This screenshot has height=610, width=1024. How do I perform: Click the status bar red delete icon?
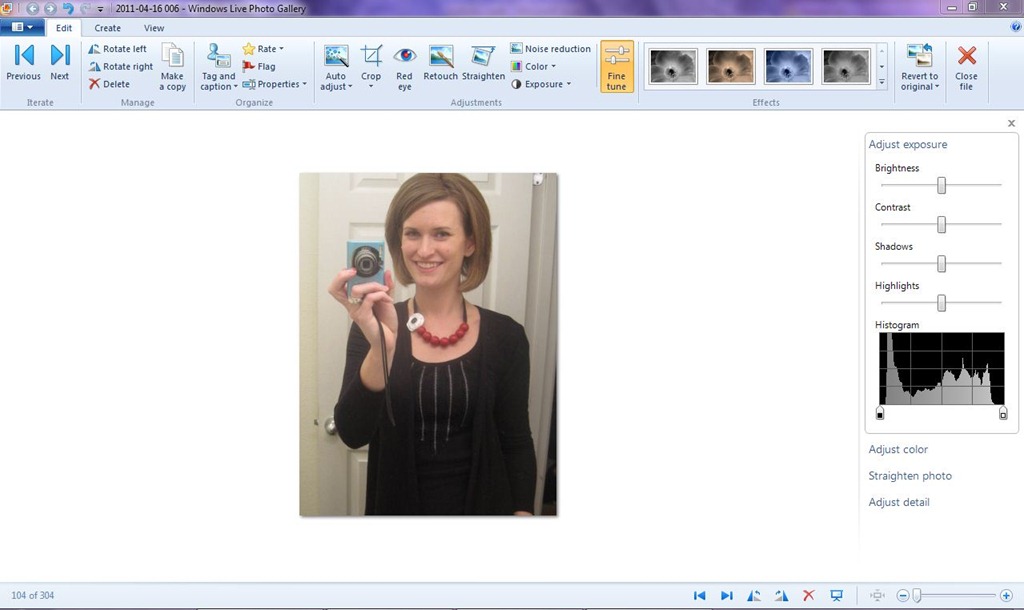tap(808, 596)
